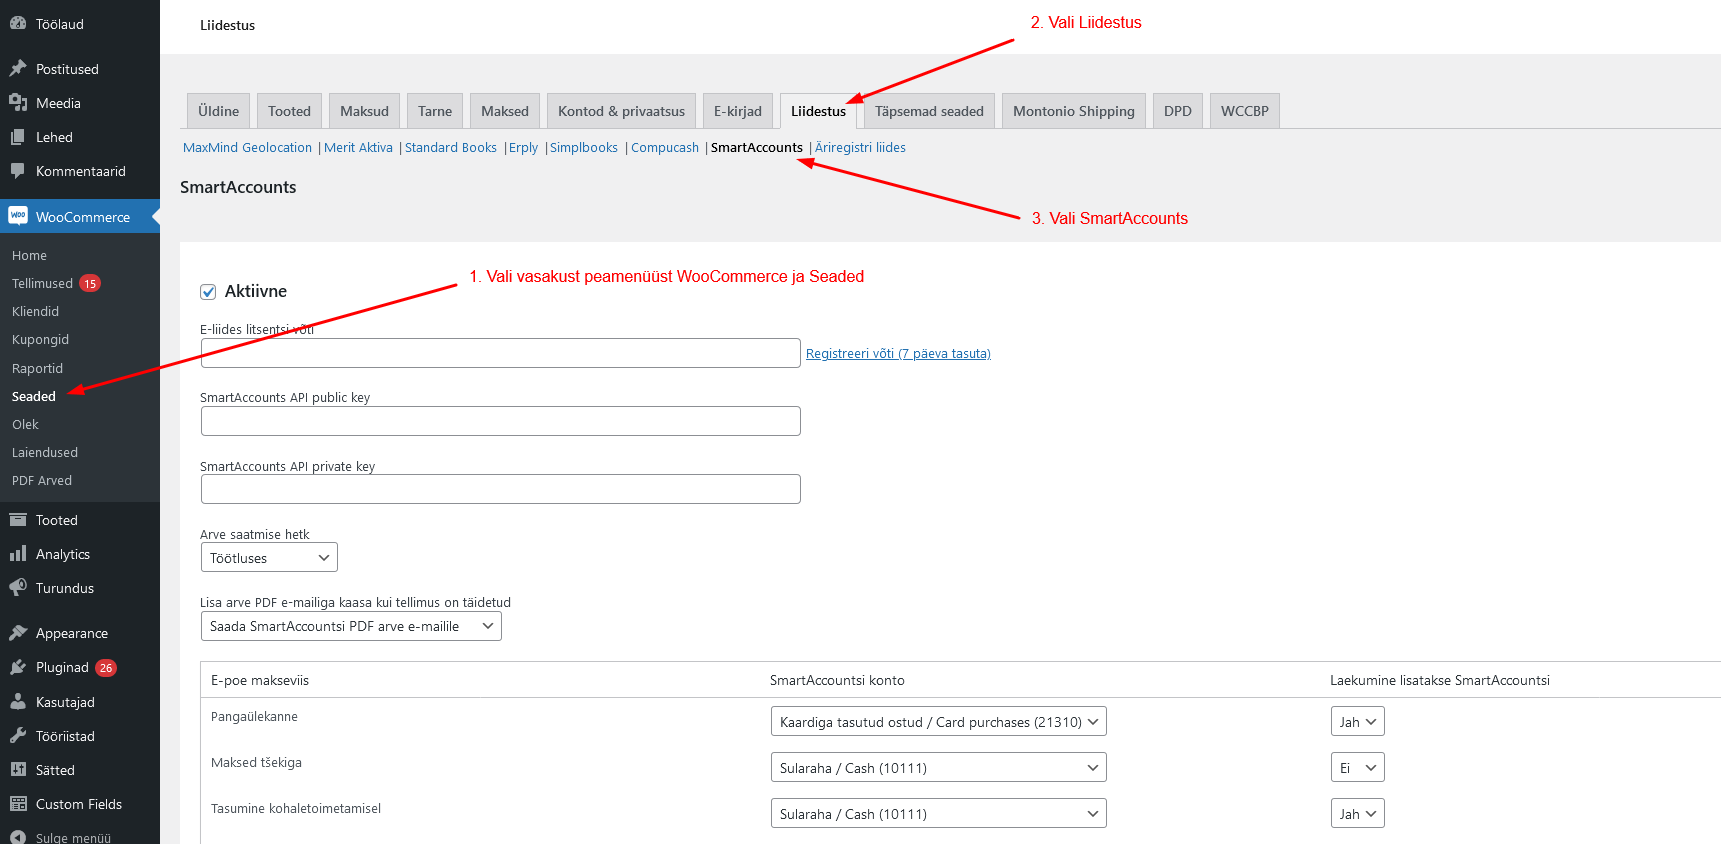Viewport: 1721px width, 844px height.
Task: Click the Registreeri võti link
Action: [x=898, y=354]
